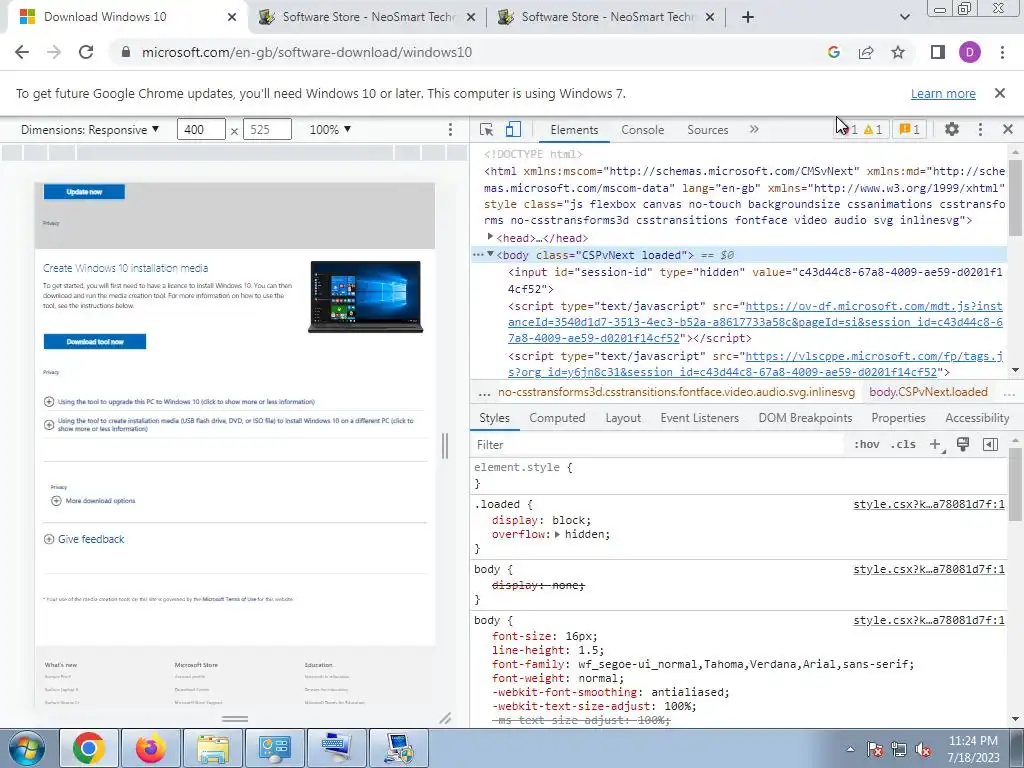Click the viewport width field 400
Image resolution: width=1024 pixels, height=768 pixels.
click(x=201, y=129)
